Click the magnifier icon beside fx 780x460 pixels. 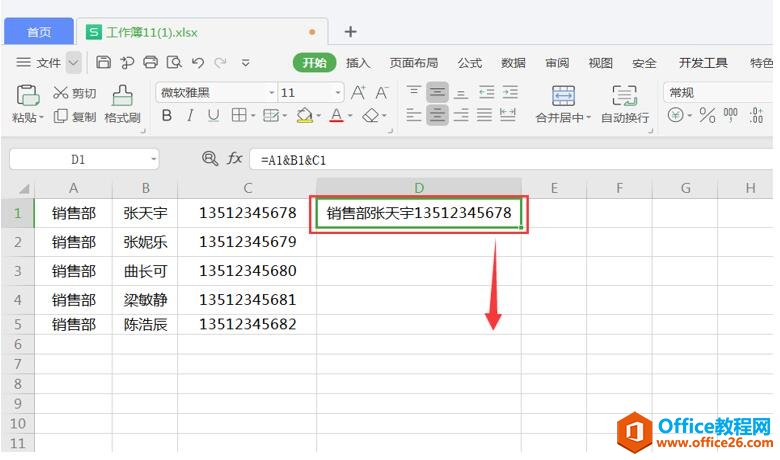tap(210, 159)
